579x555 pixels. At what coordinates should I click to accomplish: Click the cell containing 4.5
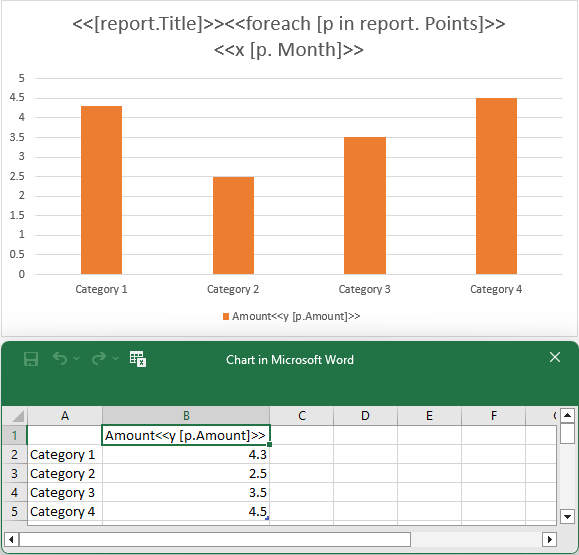(x=186, y=511)
